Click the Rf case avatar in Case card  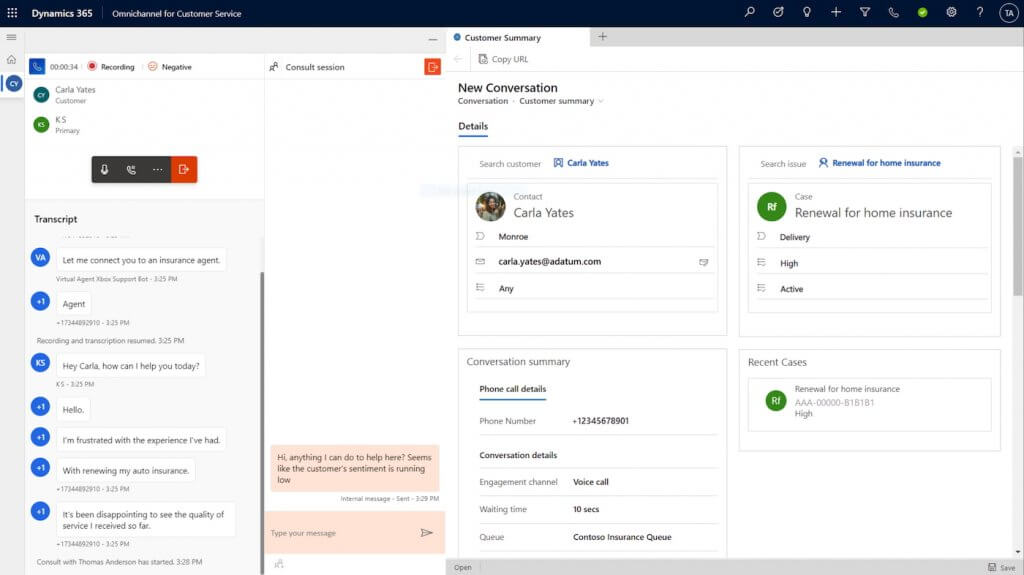(x=771, y=206)
